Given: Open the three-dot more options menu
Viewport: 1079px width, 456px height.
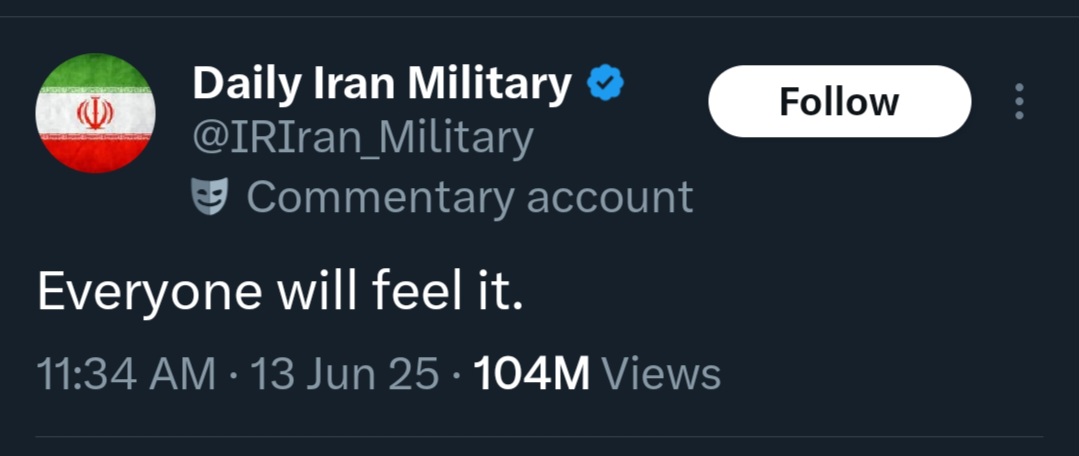Looking at the screenshot, I should [x=1019, y=102].
